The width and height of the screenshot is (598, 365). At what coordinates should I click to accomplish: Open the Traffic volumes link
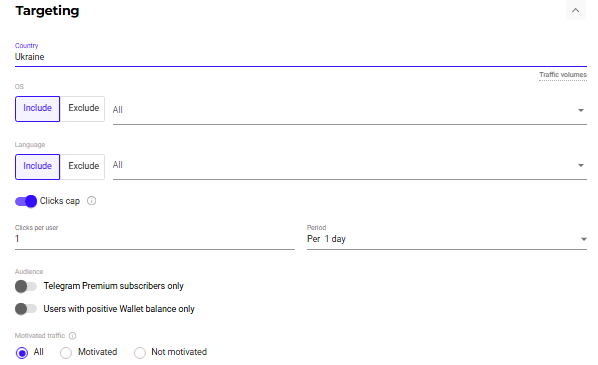(563, 75)
